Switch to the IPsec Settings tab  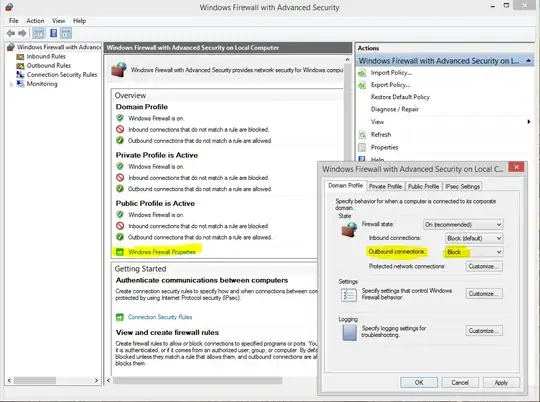[463, 186]
